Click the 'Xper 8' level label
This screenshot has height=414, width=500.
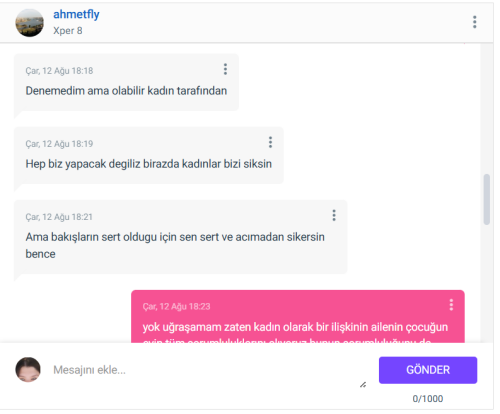point(68,31)
